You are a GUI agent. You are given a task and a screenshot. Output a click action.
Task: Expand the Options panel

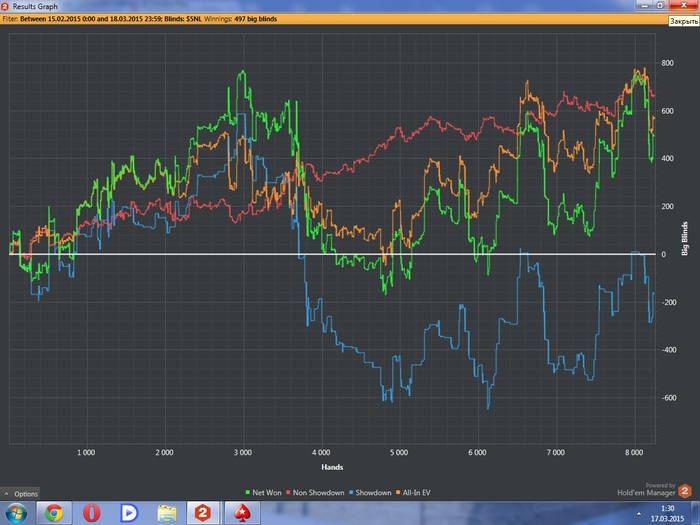click(21, 494)
